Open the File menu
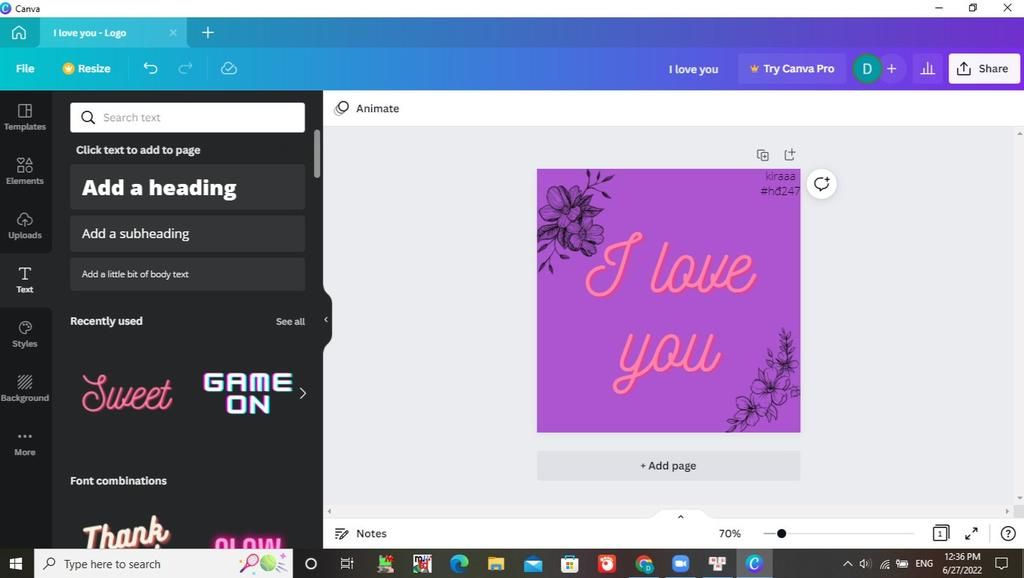Viewport: 1024px width, 578px height. tap(25, 69)
